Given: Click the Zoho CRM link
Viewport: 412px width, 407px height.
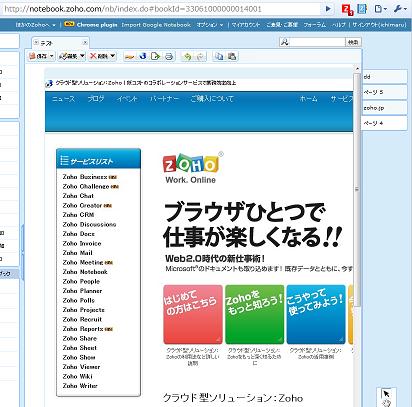Looking at the screenshot, I should (78, 215).
